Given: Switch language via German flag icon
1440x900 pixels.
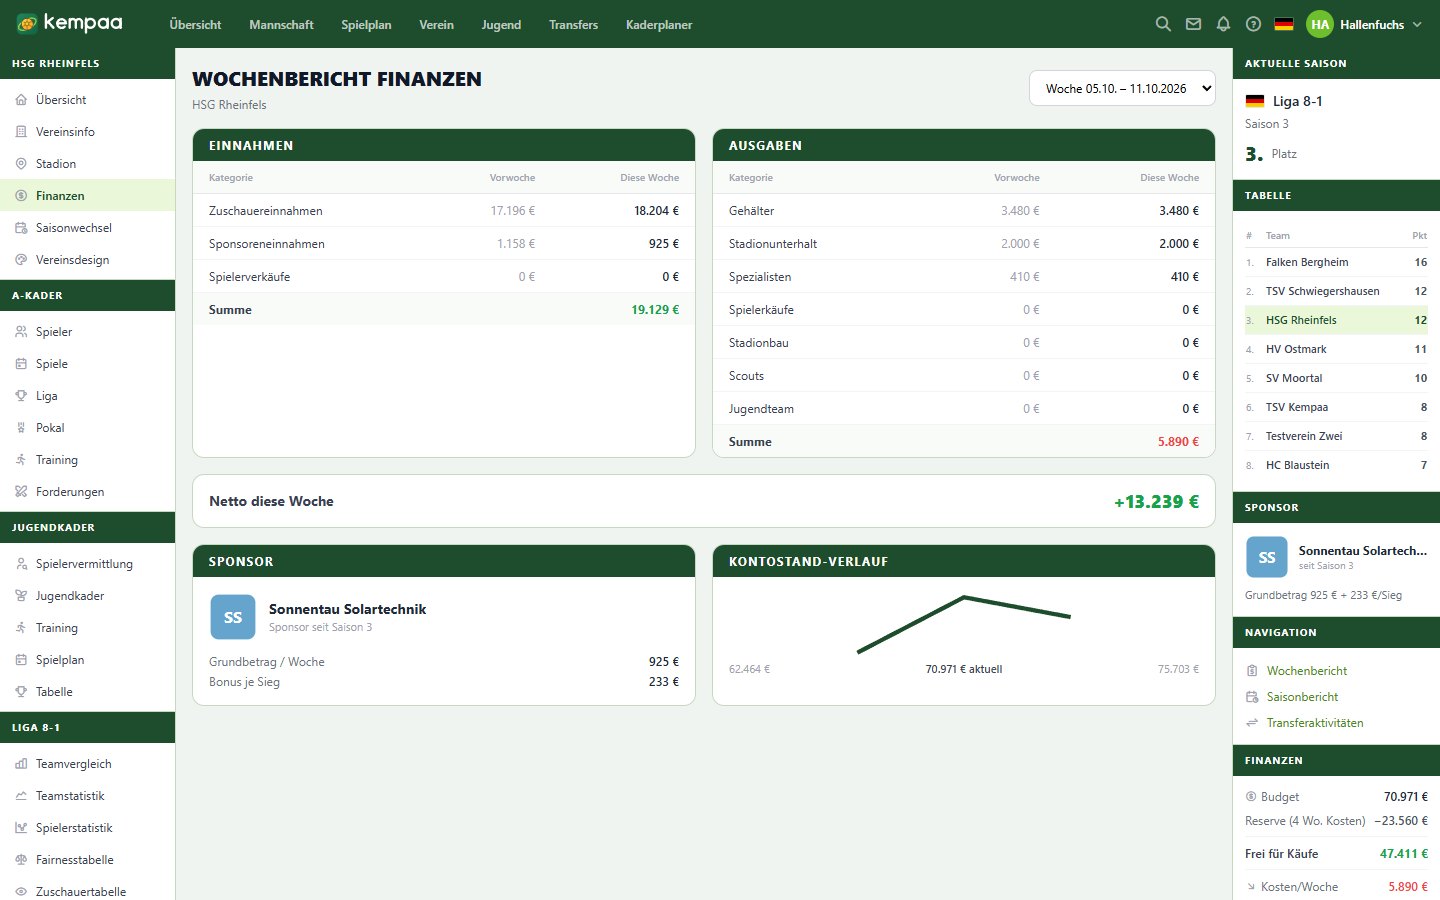Looking at the screenshot, I should [1284, 24].
